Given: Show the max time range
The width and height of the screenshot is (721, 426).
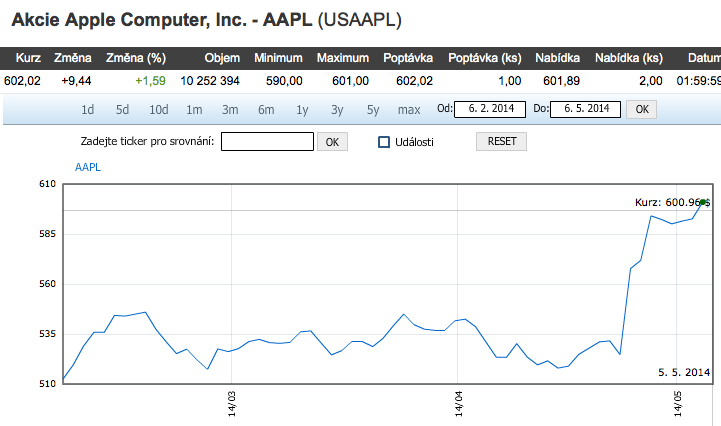Looking at the screenshot, I should pyautogui.click(x=409, y=109).
